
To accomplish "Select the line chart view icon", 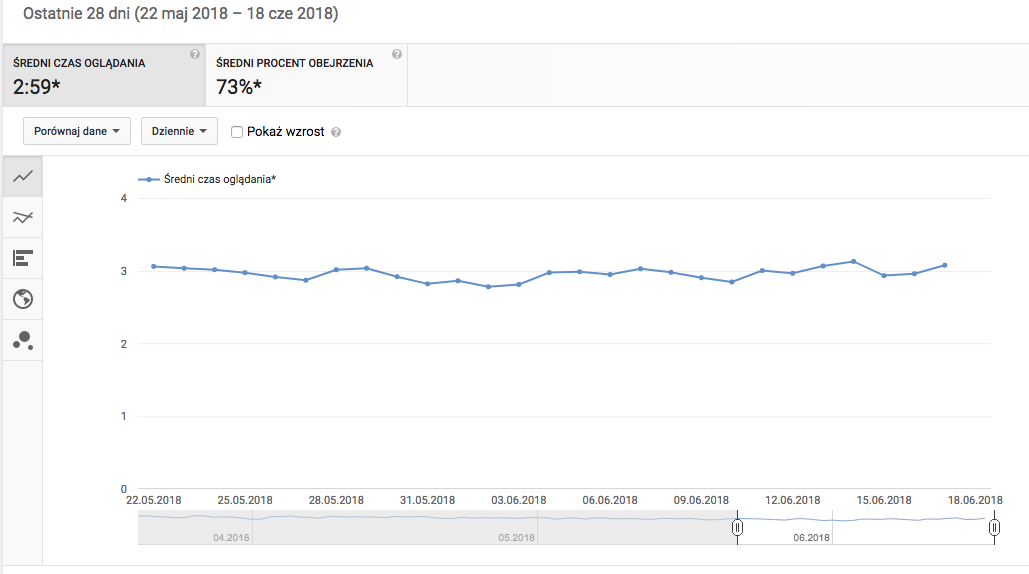I will (x=23, y=176).
